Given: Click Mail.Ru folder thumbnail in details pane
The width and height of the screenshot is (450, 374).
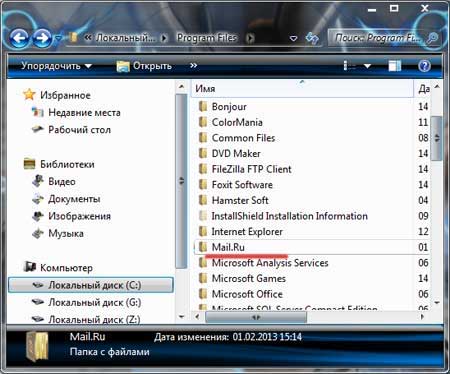Looking at the screenshot, I should (37, 347).
